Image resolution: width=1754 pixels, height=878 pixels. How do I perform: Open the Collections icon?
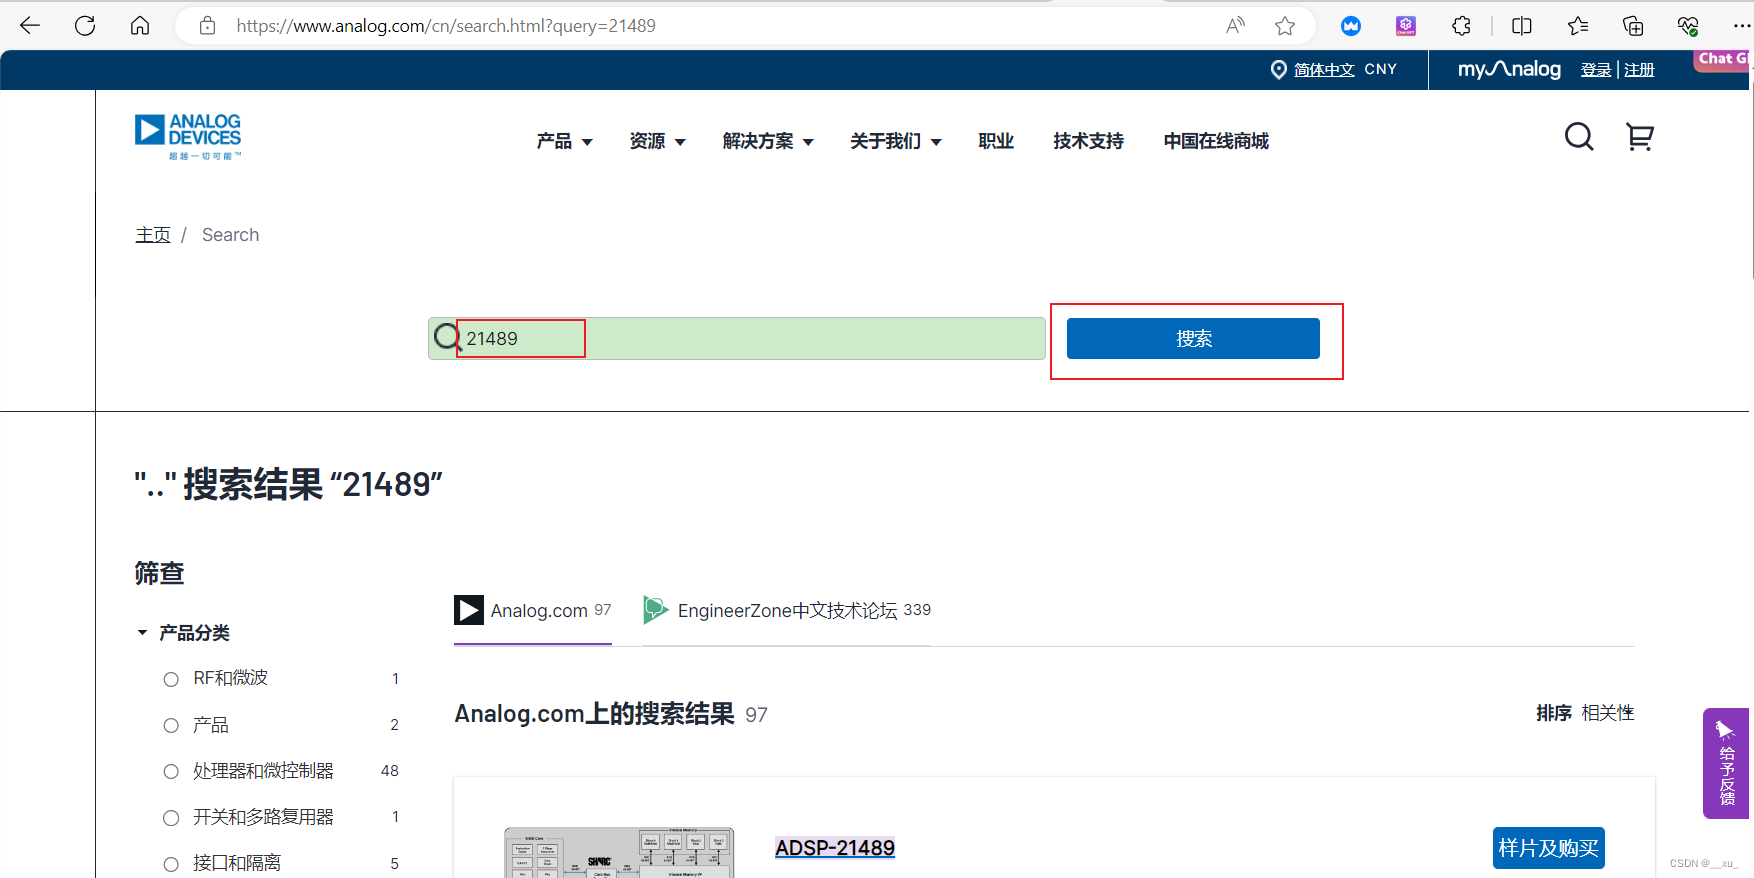pos(1633,26)
